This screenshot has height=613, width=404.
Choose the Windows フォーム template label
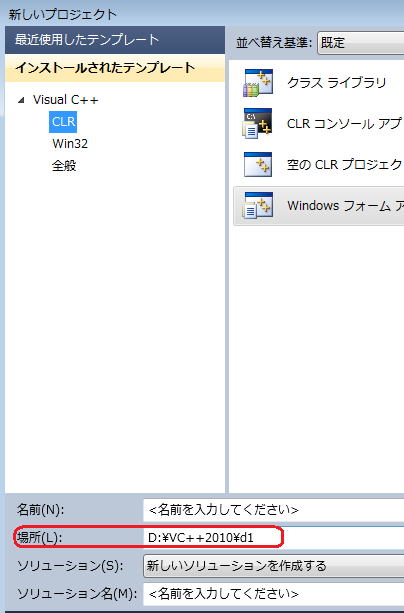point(345,206)
